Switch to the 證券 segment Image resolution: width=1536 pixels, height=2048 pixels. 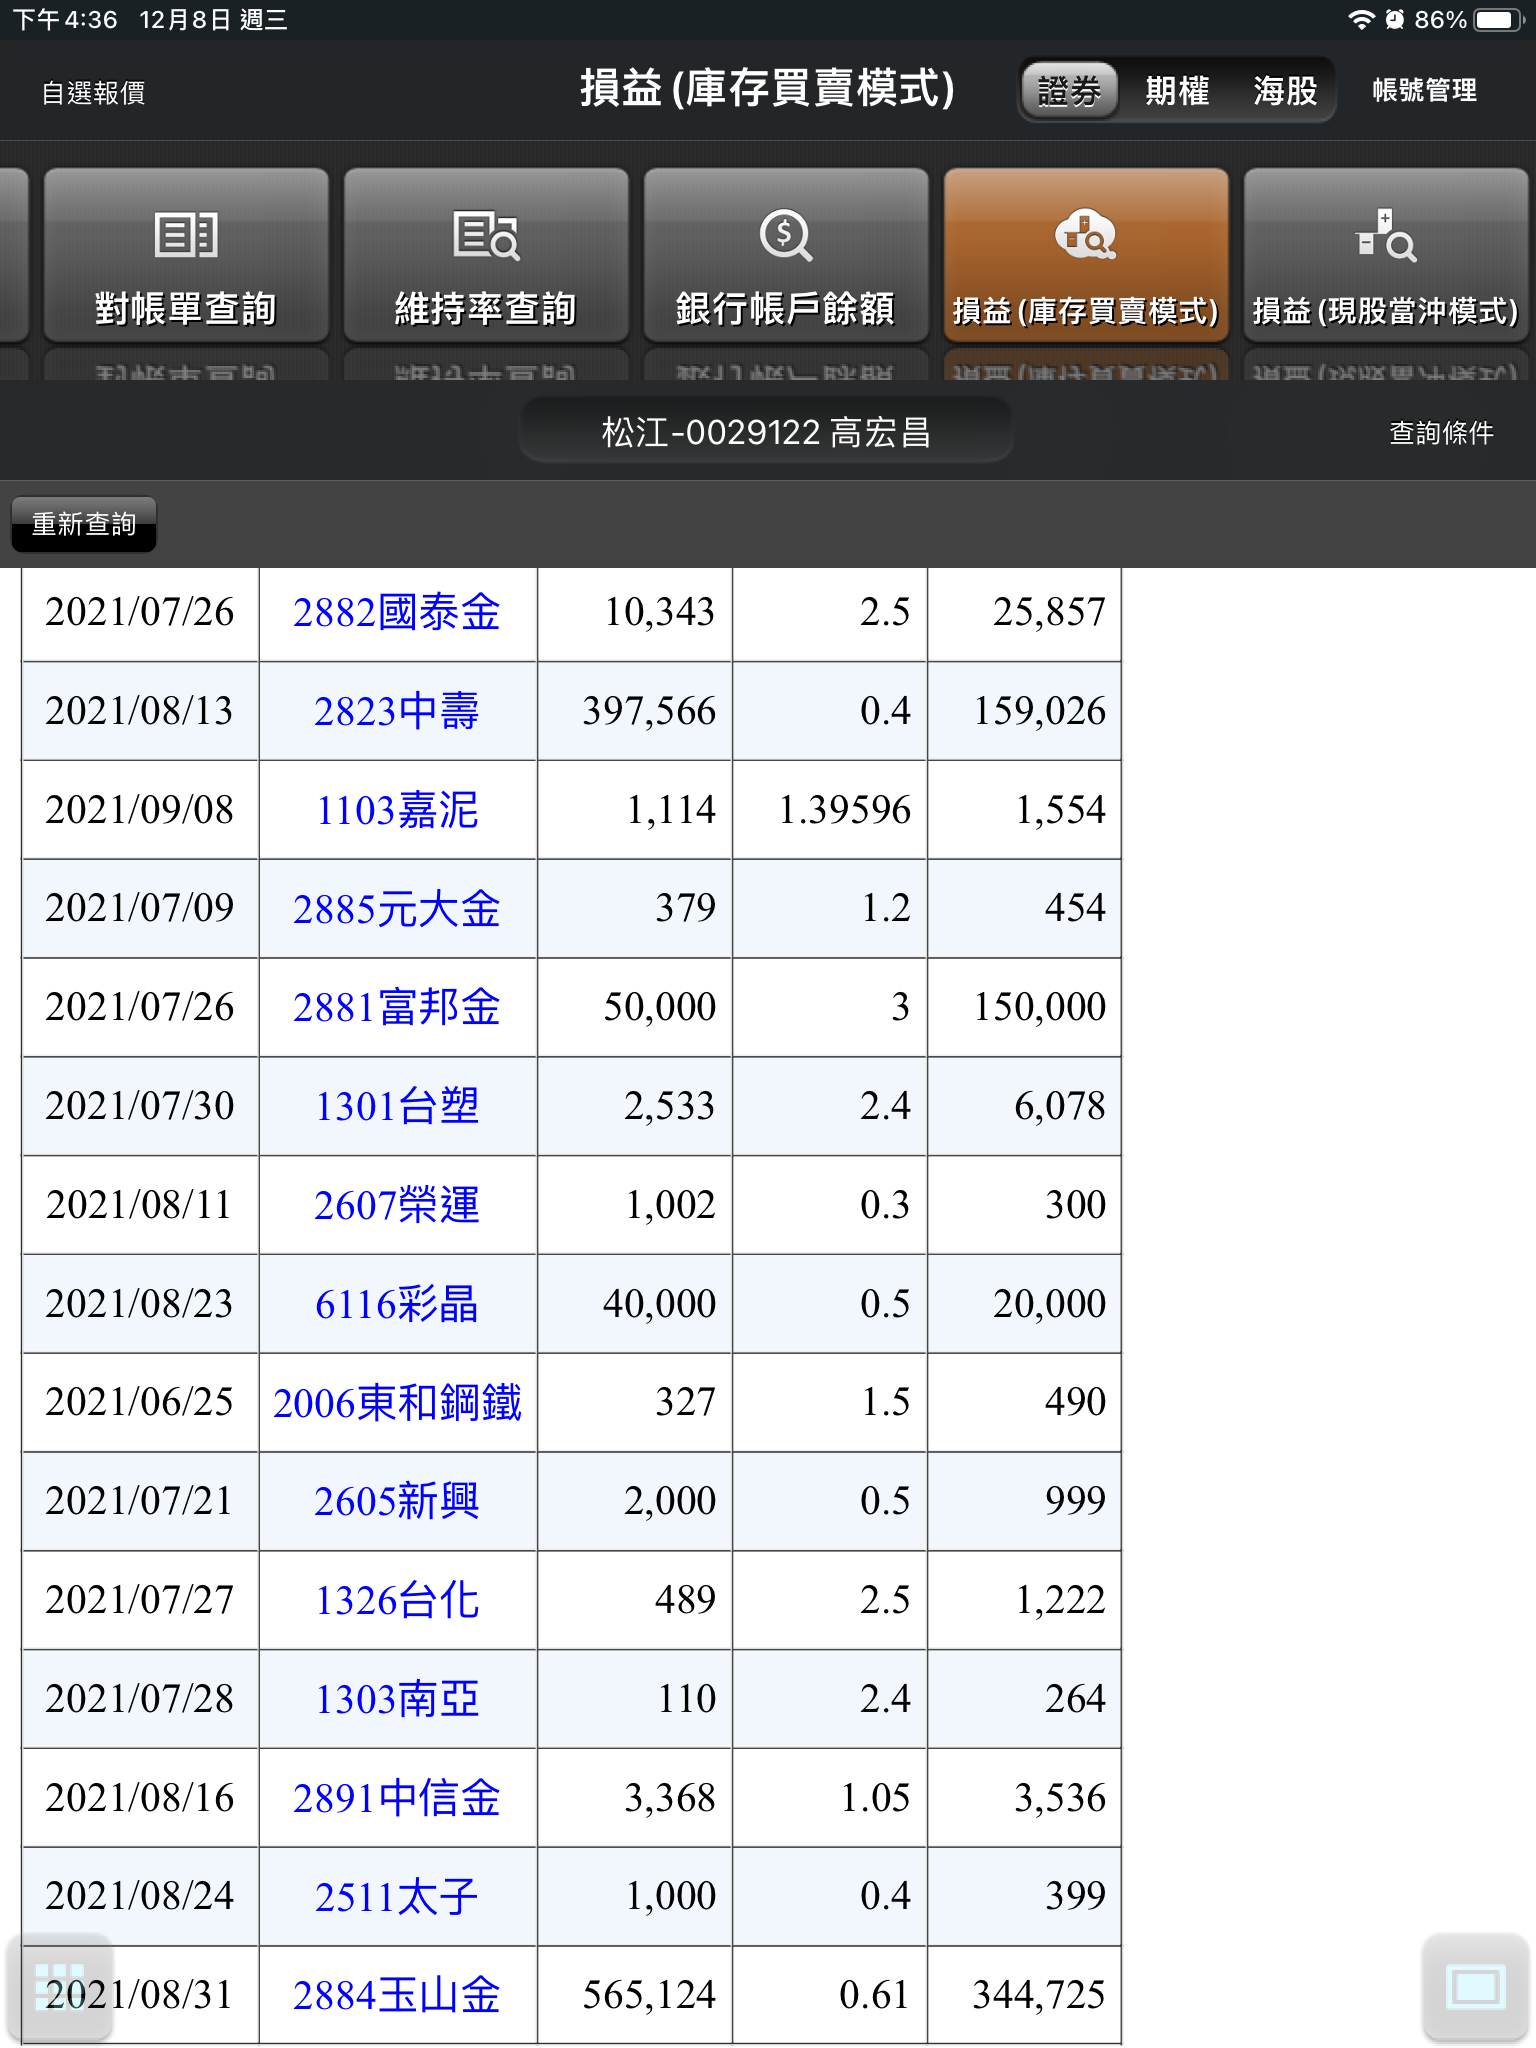1069,91
